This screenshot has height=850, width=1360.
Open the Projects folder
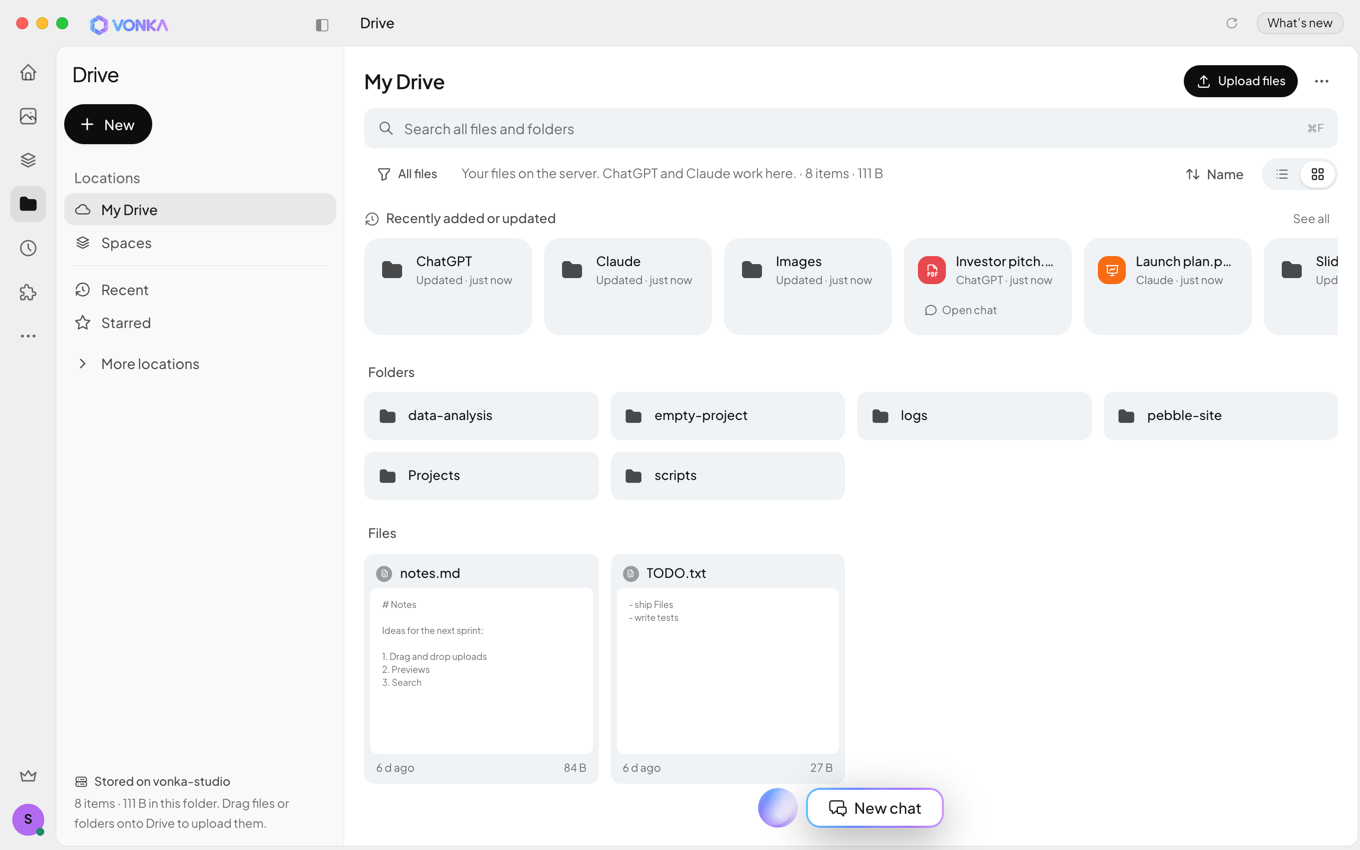481,475
